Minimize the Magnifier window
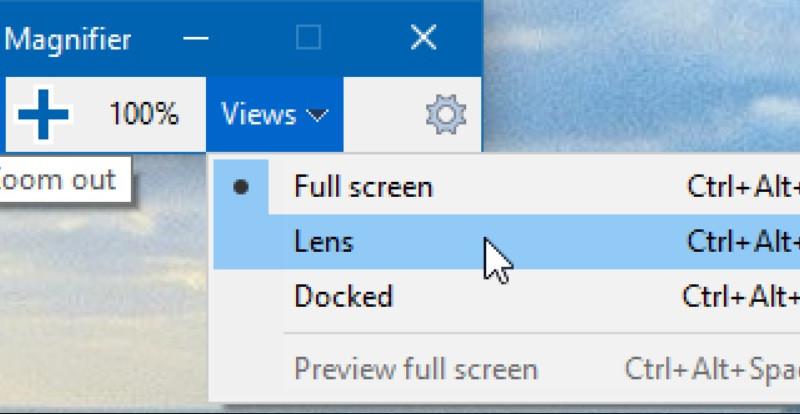The width and height of the screenshot is (800, 414). (x=195, y=38)
